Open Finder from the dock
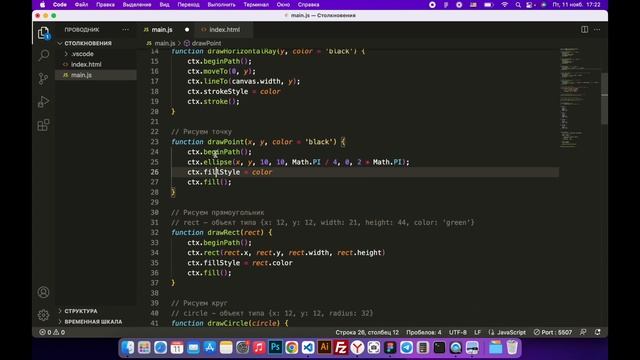The width and height of the screenshot is (640, 360). [x=128, y=347]
